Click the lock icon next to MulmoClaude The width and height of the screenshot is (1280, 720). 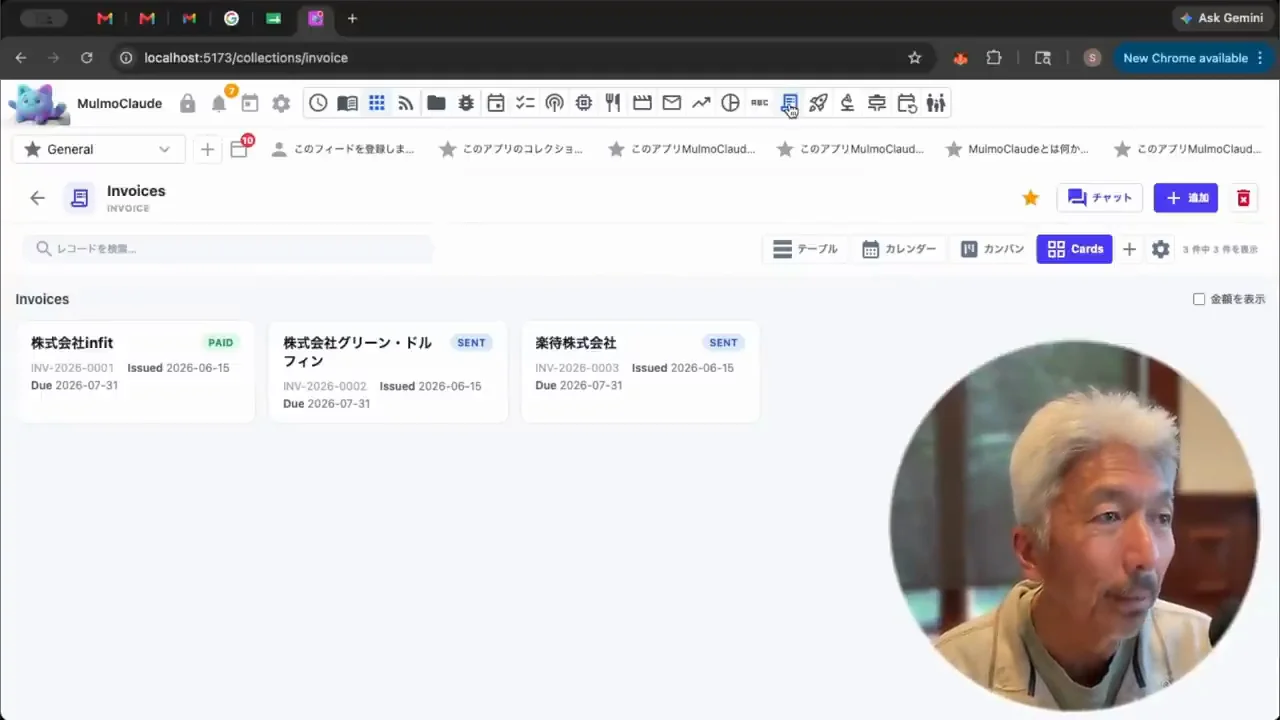(187, 103)
